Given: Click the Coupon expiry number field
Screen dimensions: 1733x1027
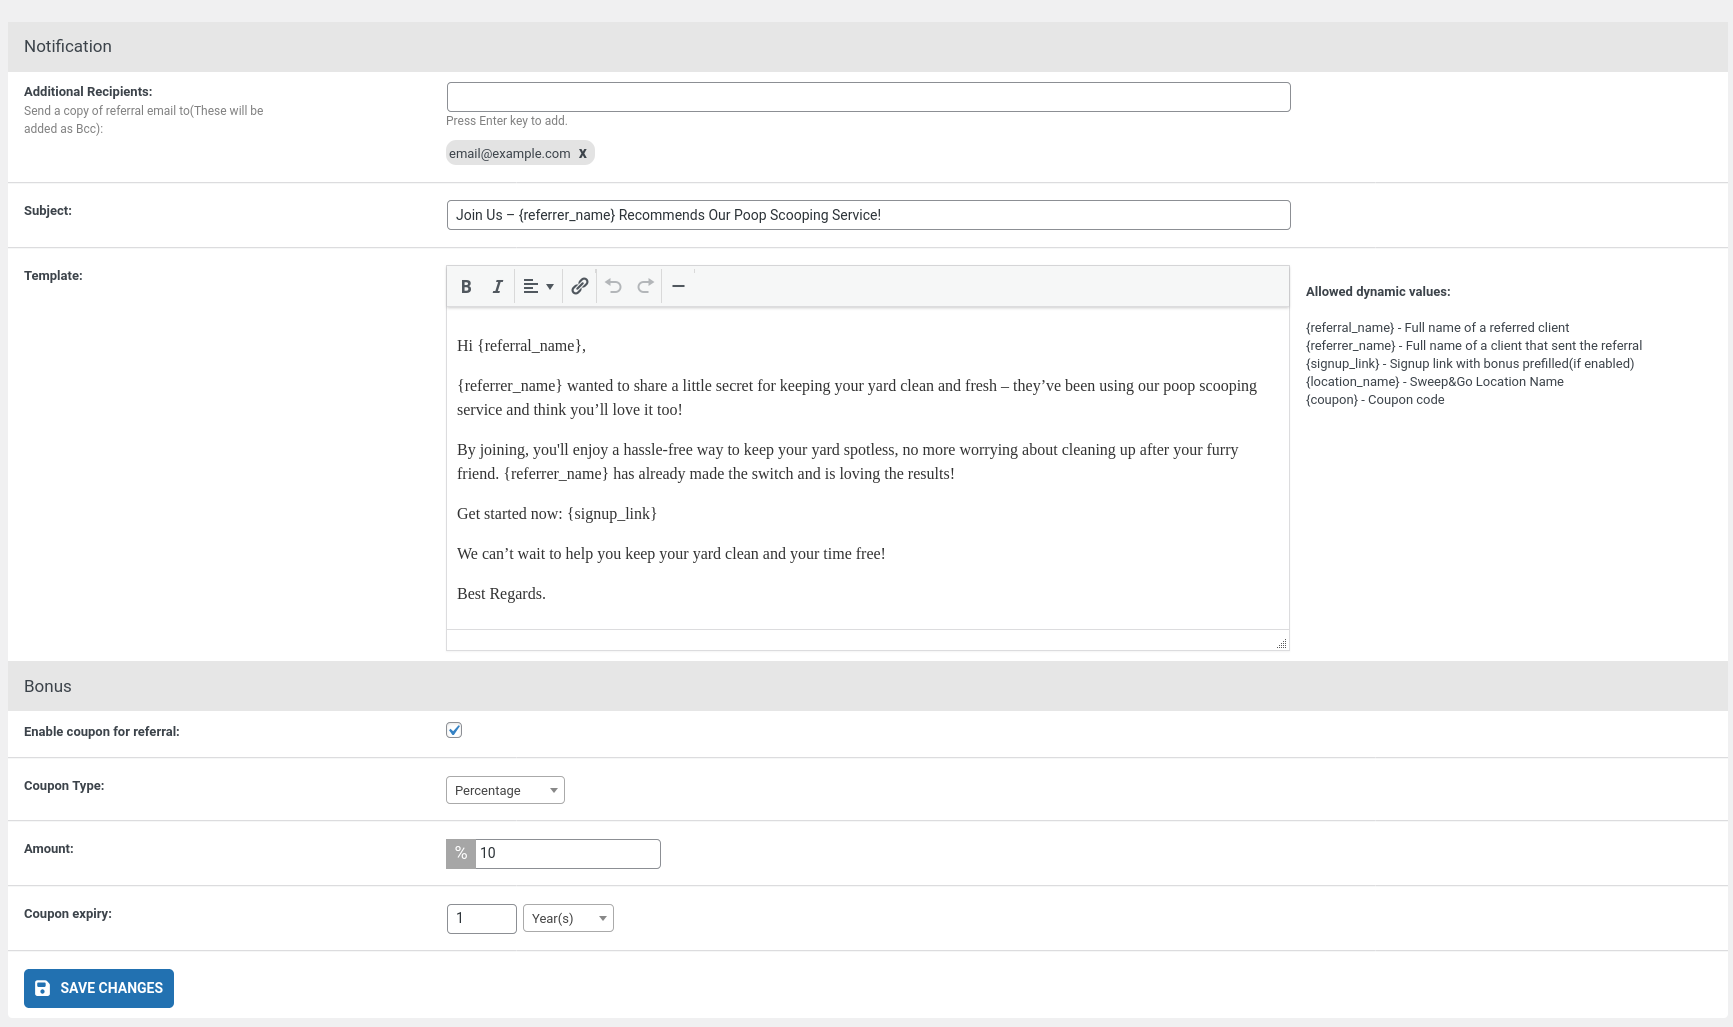Looking at the screenshot, I should pos(481,918).
